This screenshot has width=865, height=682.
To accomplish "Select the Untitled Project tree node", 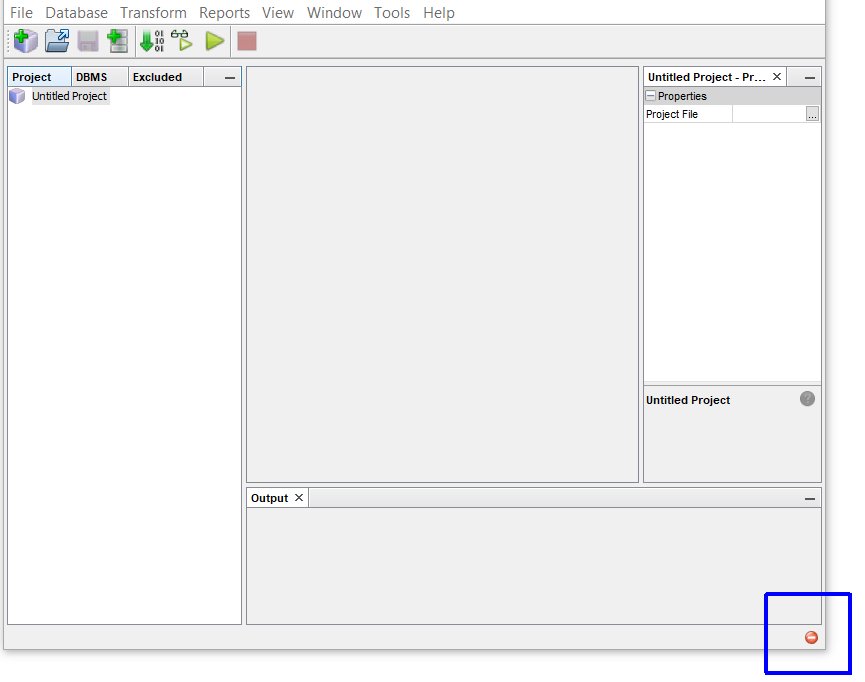I will [70, 96].
